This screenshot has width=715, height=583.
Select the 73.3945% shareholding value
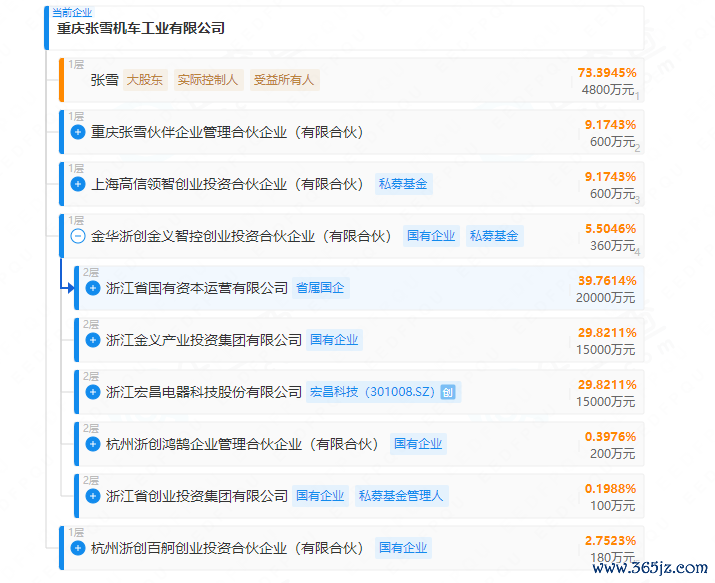click(x=607, y=73)
